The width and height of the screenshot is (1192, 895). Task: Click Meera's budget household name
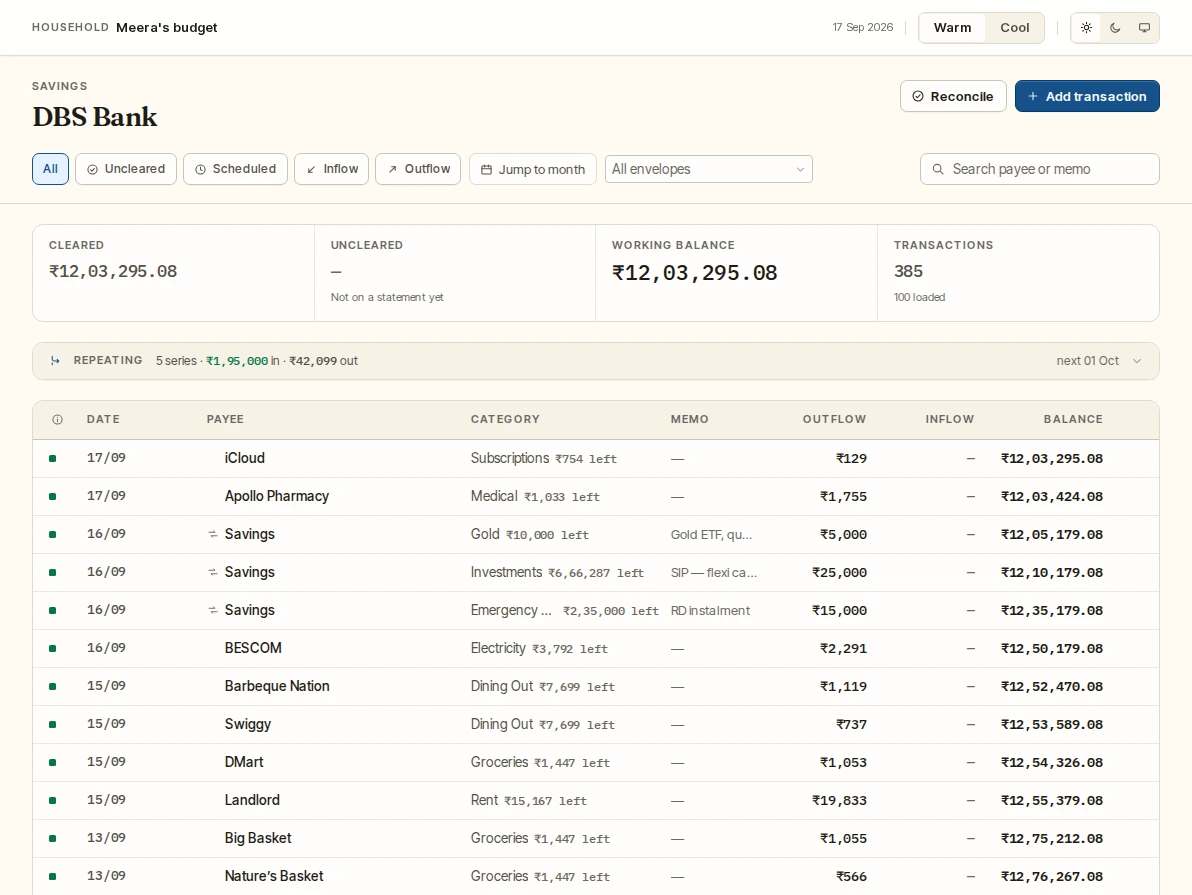[x=166, y=27]
